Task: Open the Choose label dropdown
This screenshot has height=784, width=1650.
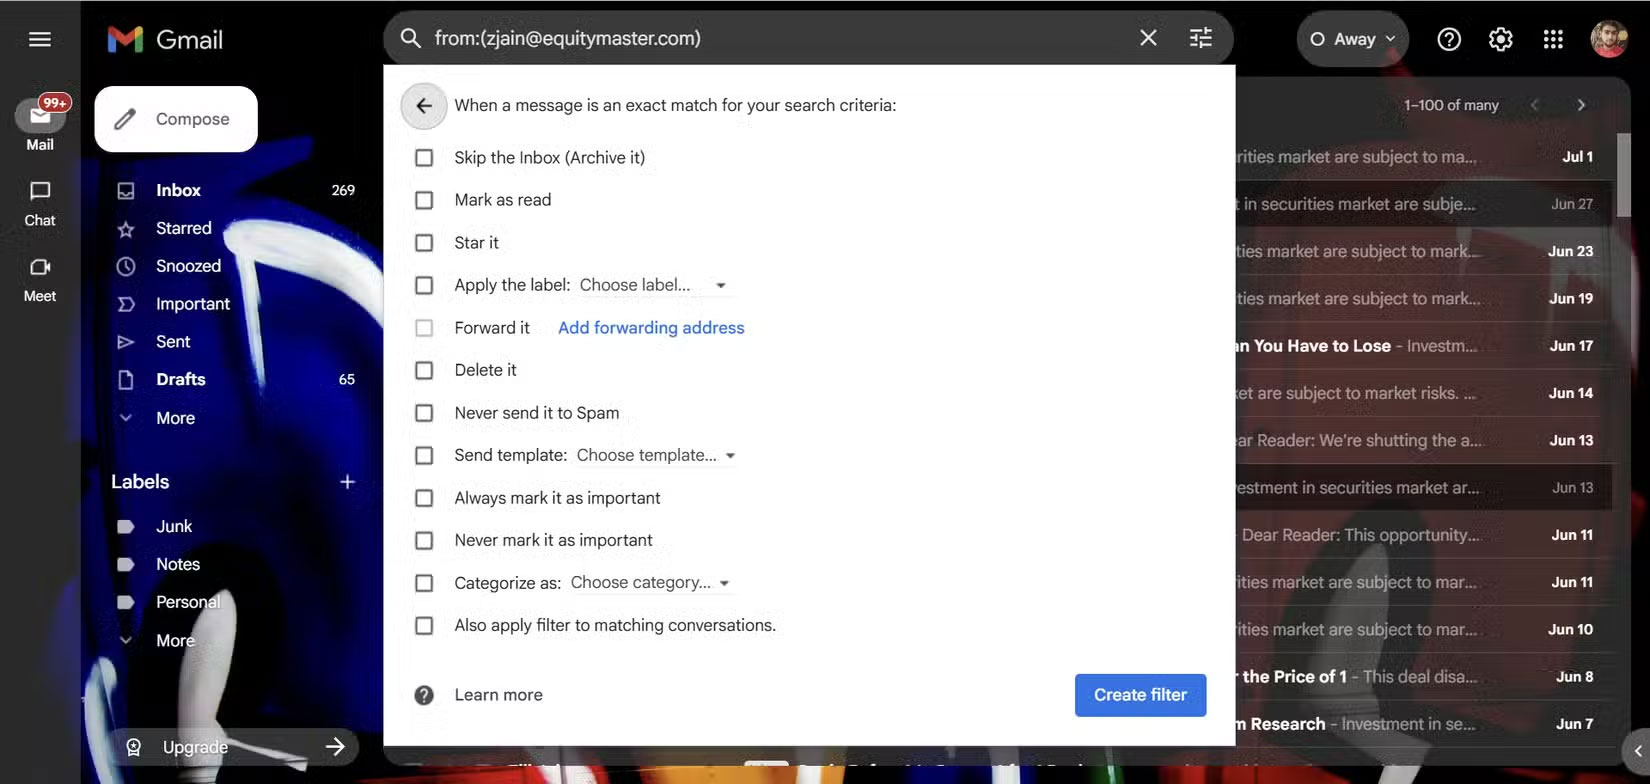Action: coord(653,285)
